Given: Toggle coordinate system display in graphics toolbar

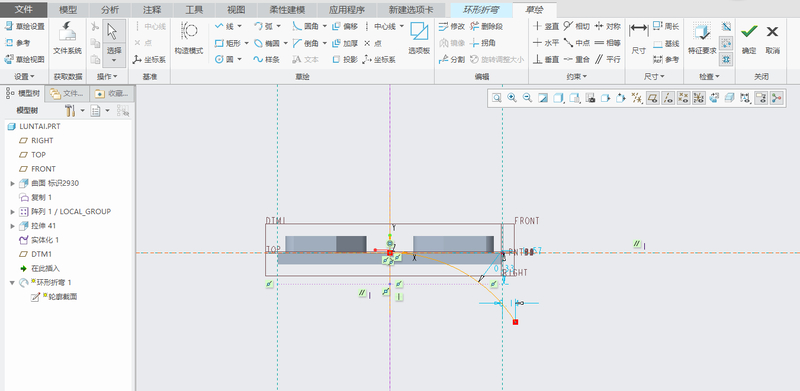Looking at the screenshot, I should click(x=699, y=98).
